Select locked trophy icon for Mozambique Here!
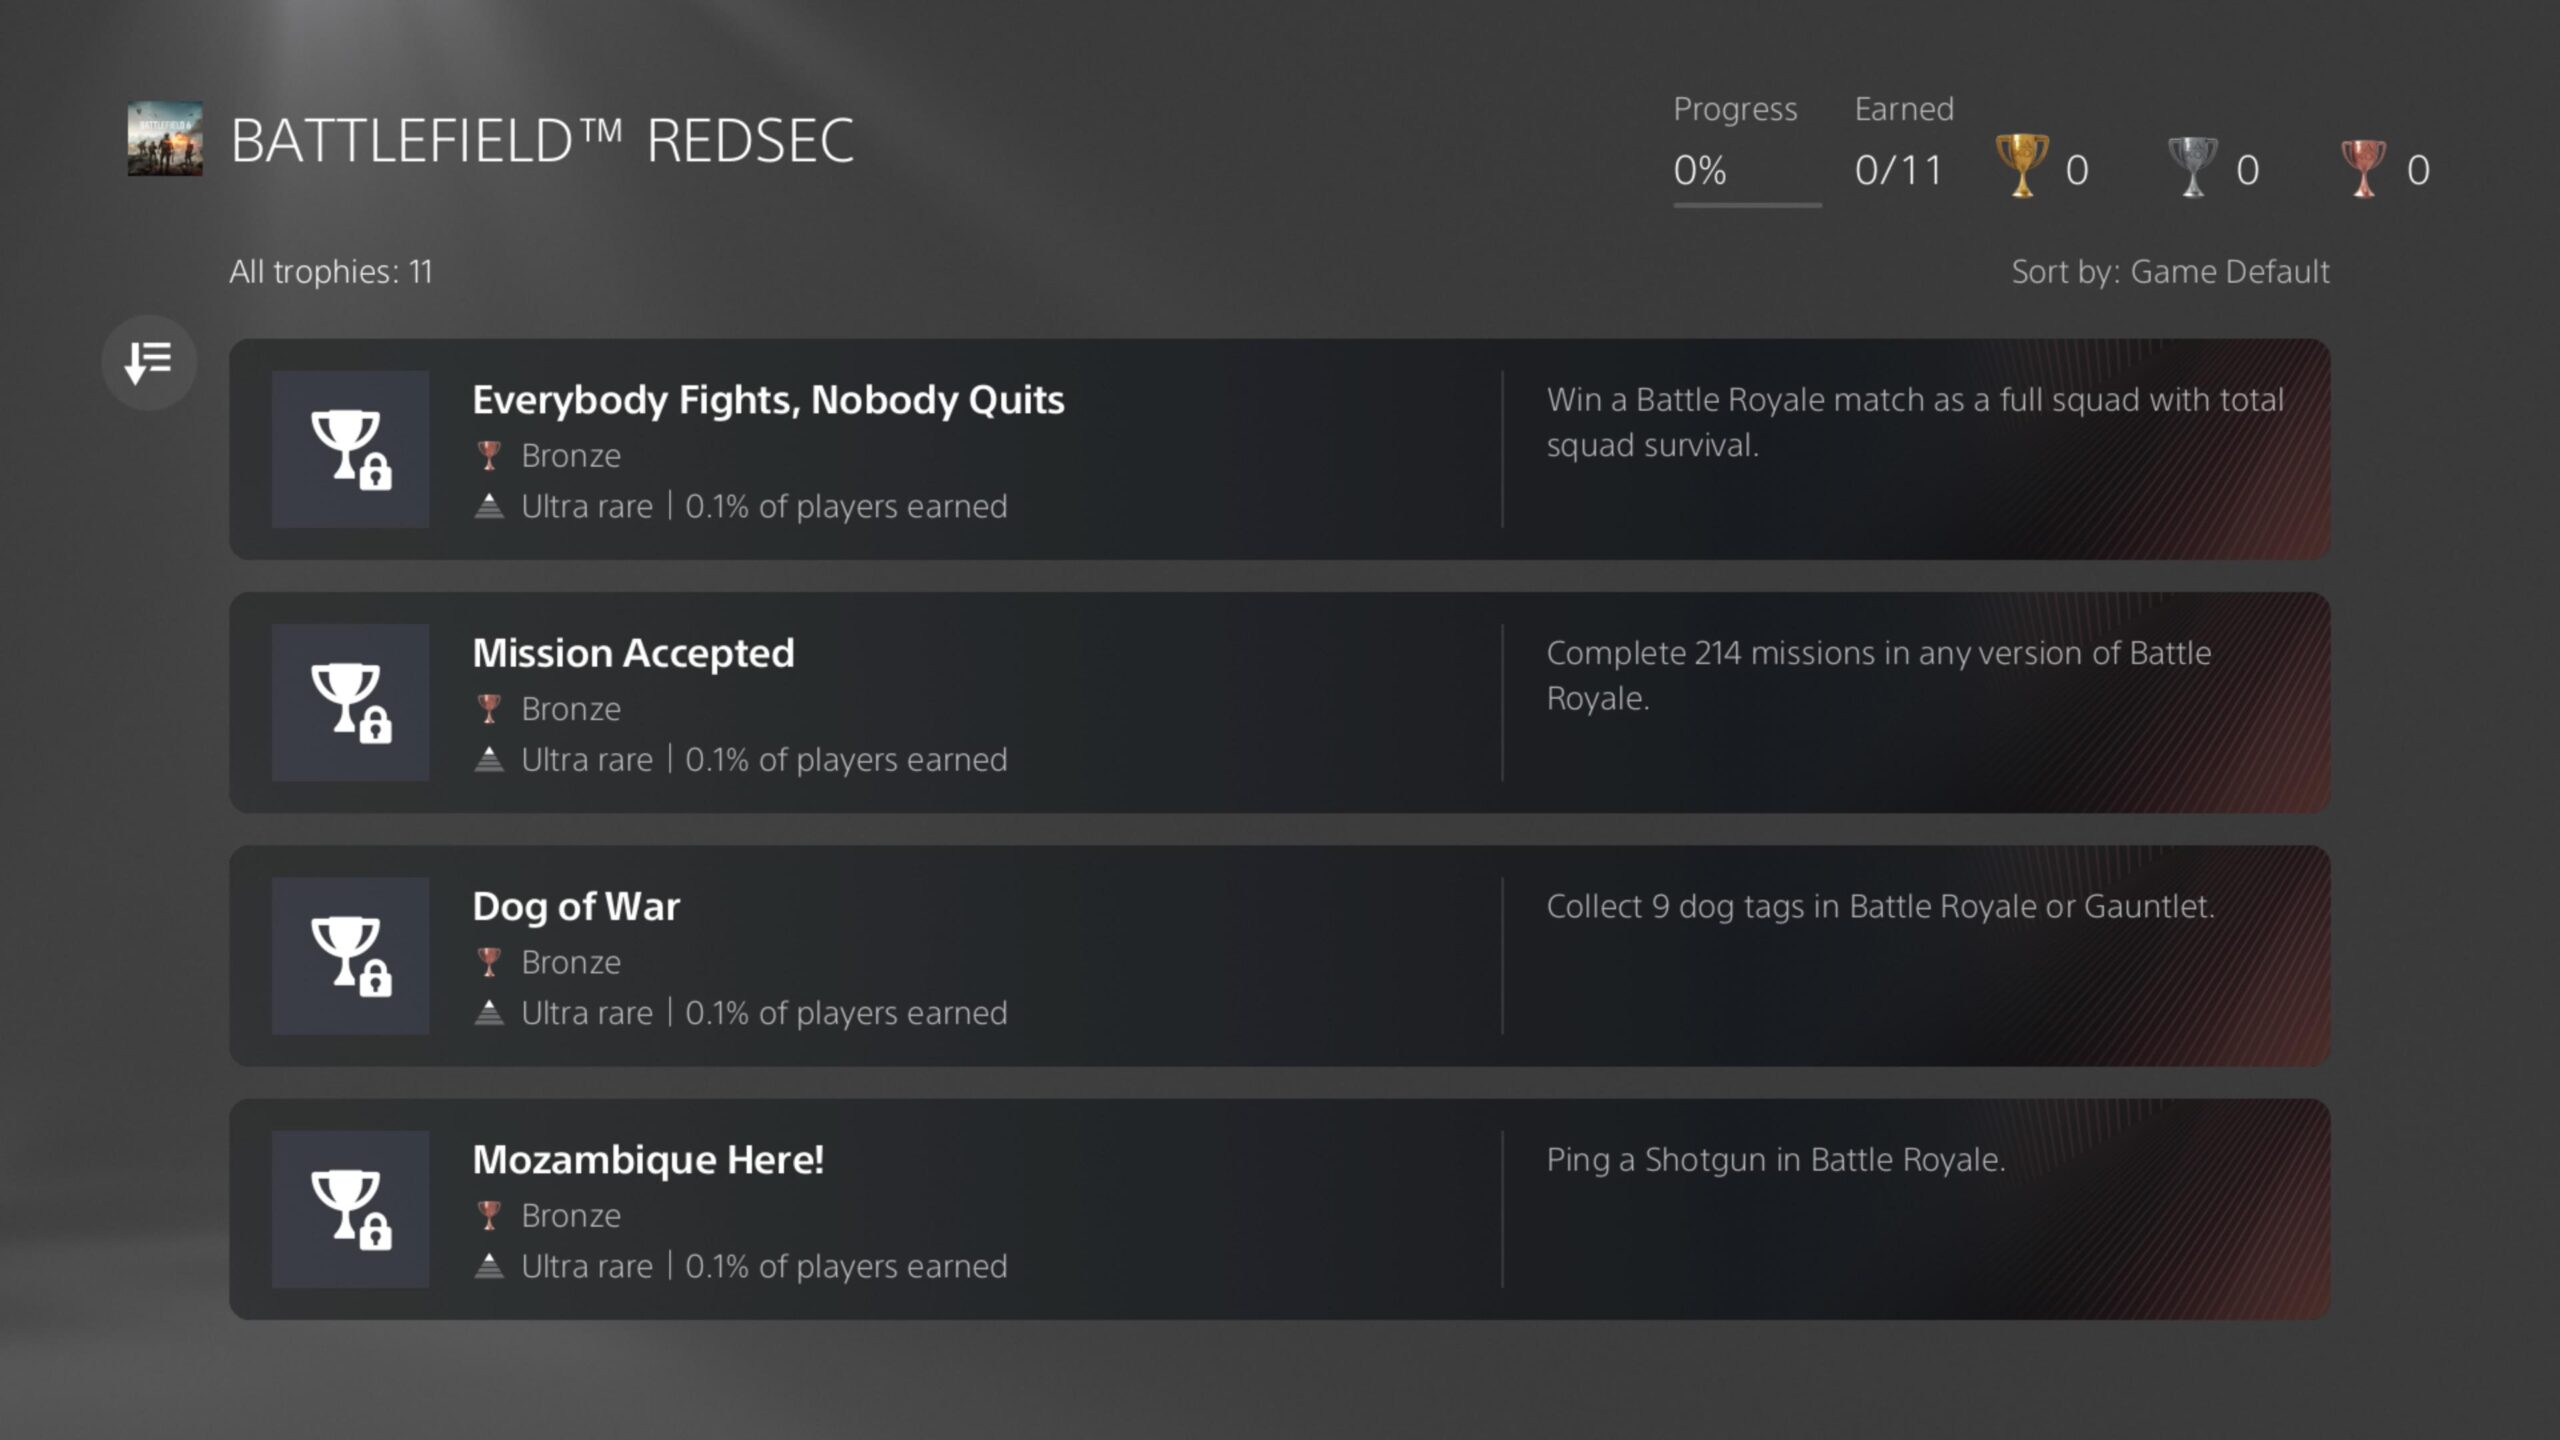 [350, 1209]
